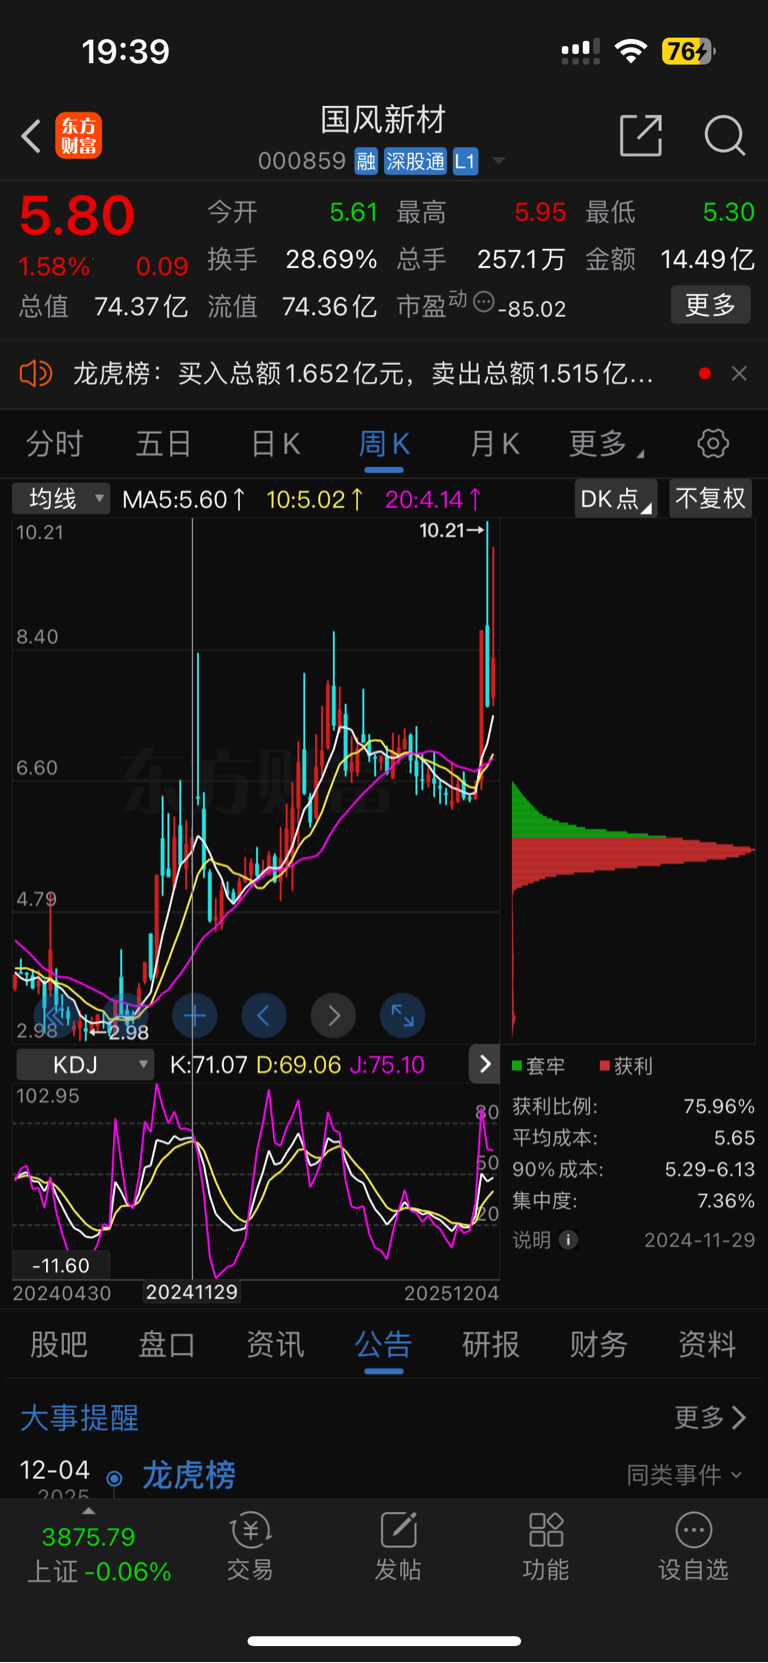Open the 东方财富 logo icon
Screen dimensions: 768x1663
pyautogui.click(x=78, y=136)
